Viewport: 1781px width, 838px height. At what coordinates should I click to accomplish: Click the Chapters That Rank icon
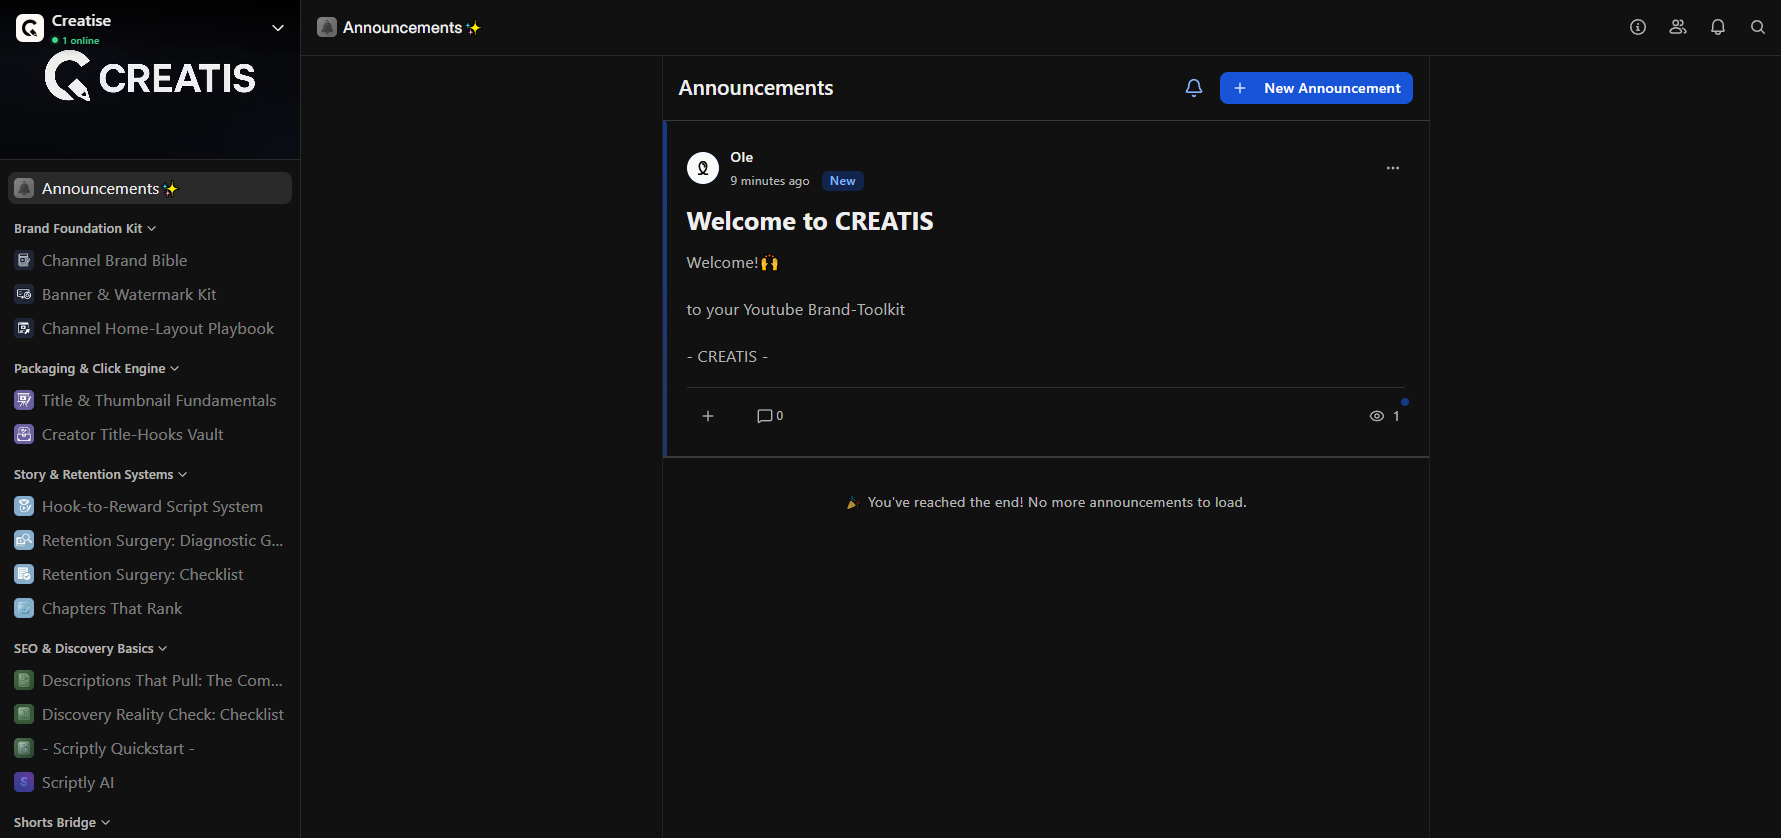[24, 608]
